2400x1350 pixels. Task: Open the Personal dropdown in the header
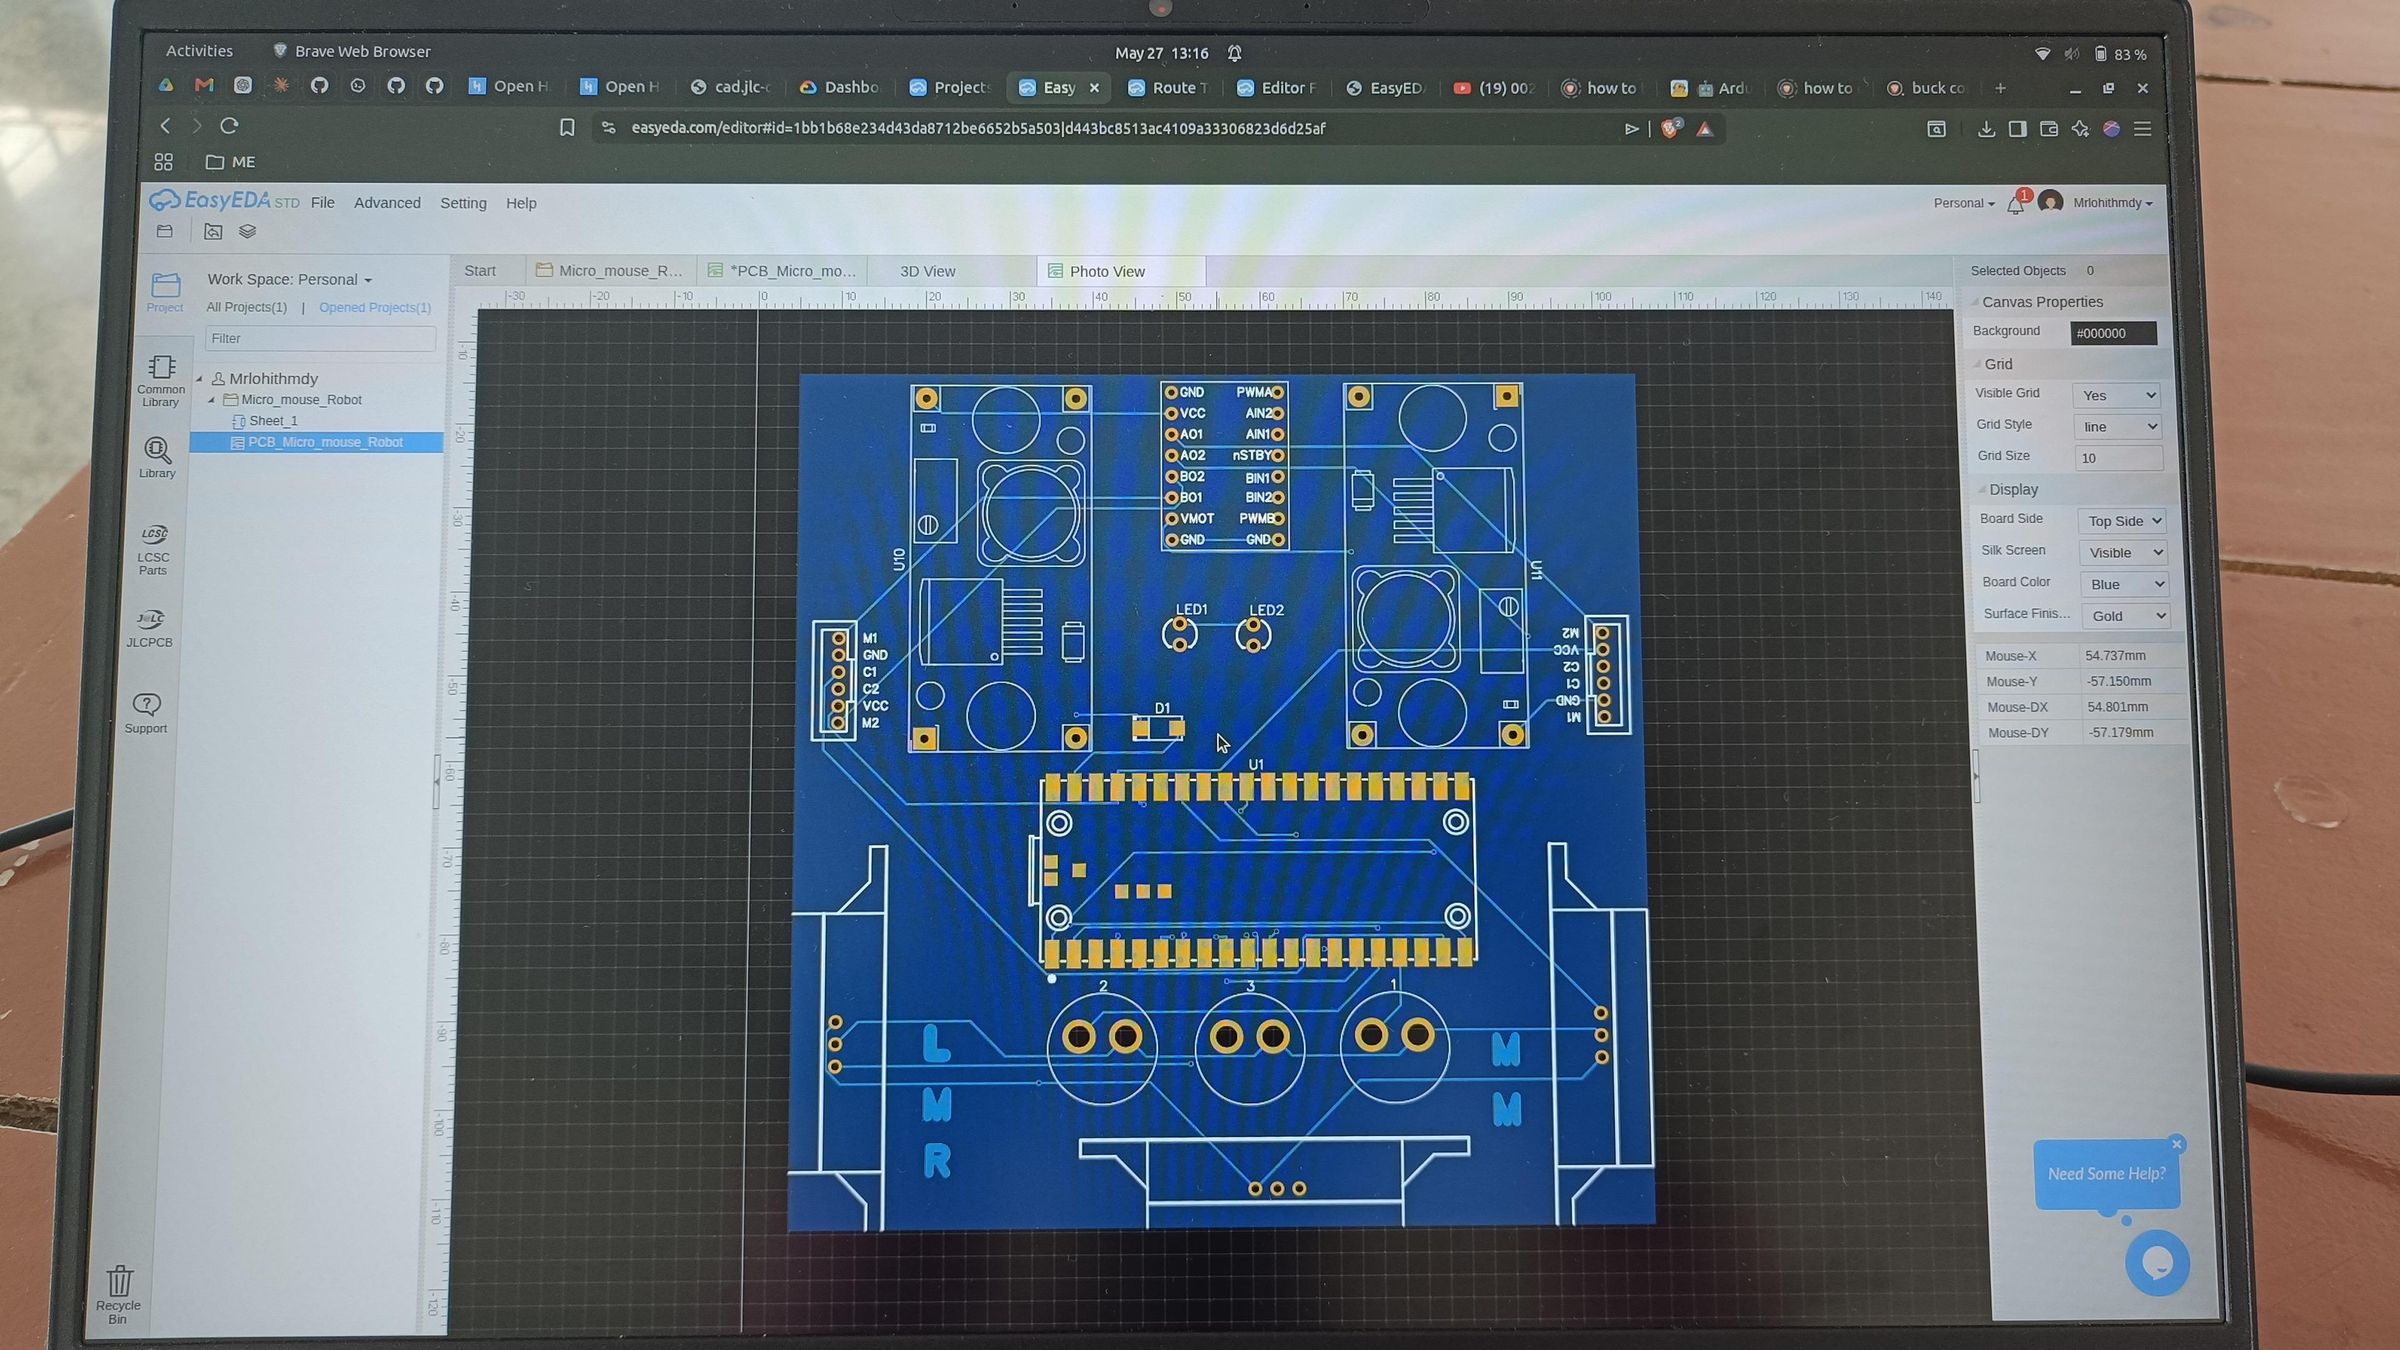pyautogui.click(x=1963, y=203)
